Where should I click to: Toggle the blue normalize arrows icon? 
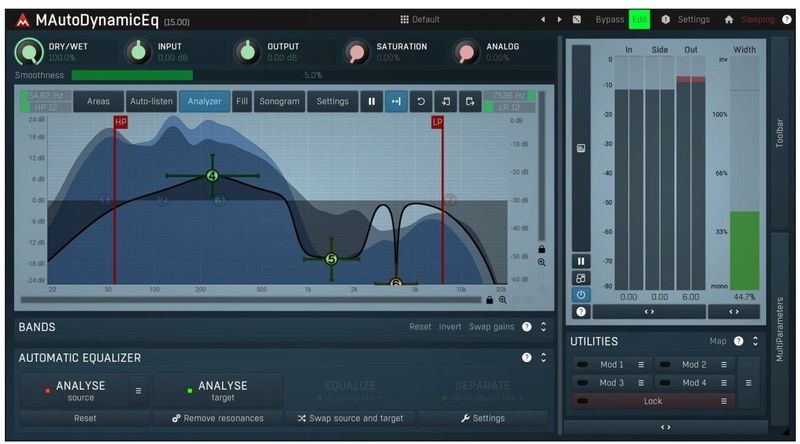pos(396,102)
